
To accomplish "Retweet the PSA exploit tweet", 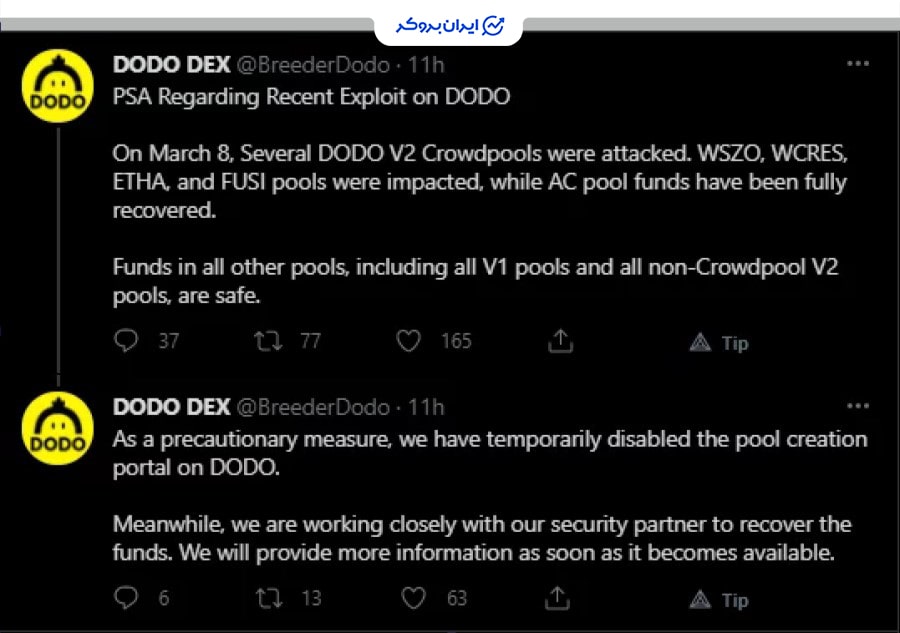I will 269,341.
